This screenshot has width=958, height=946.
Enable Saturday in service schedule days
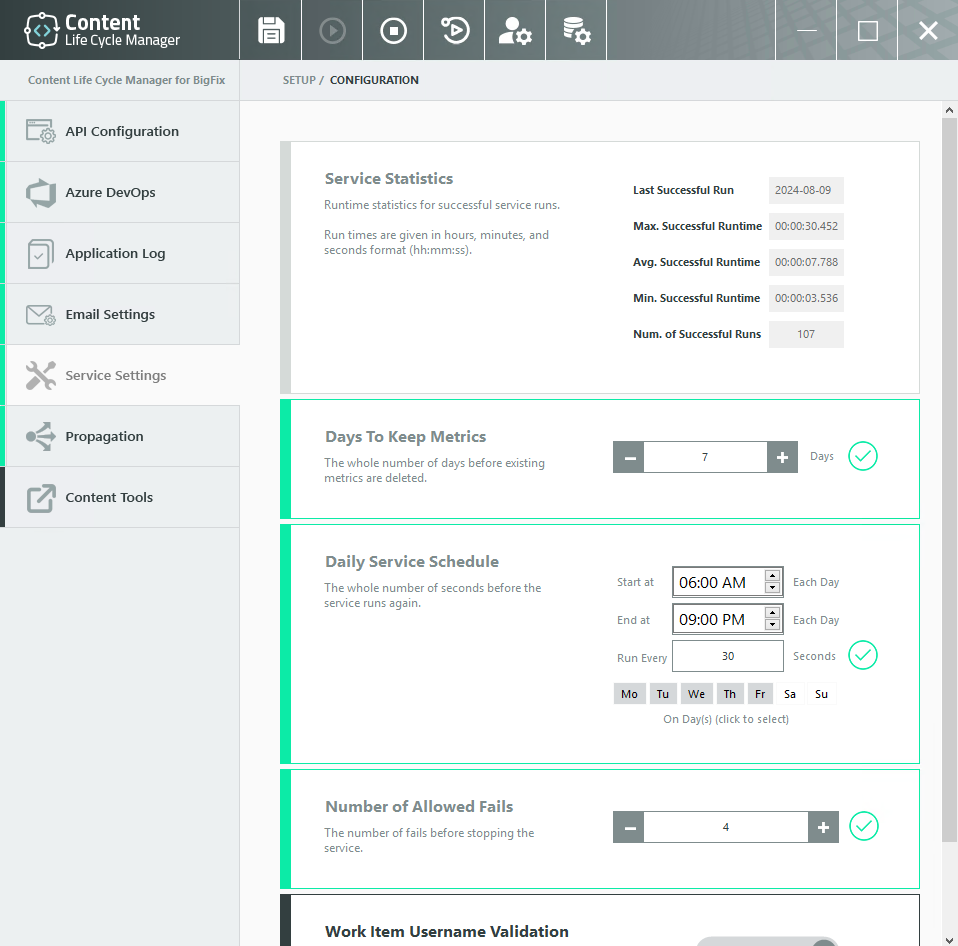[x=790, y=694]
